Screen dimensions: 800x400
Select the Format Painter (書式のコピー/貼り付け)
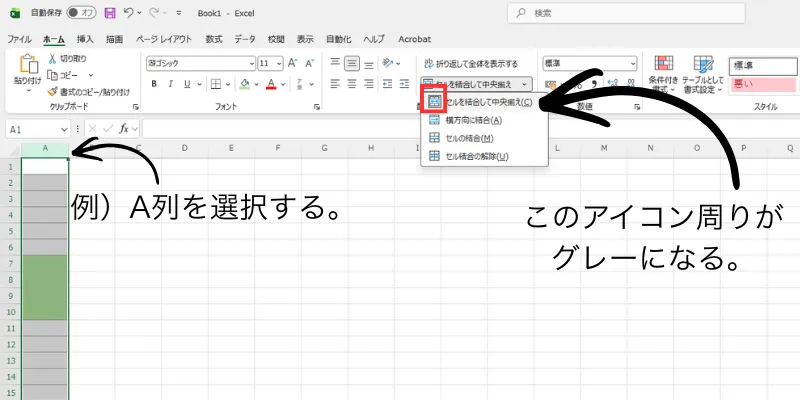pos(88,92)
